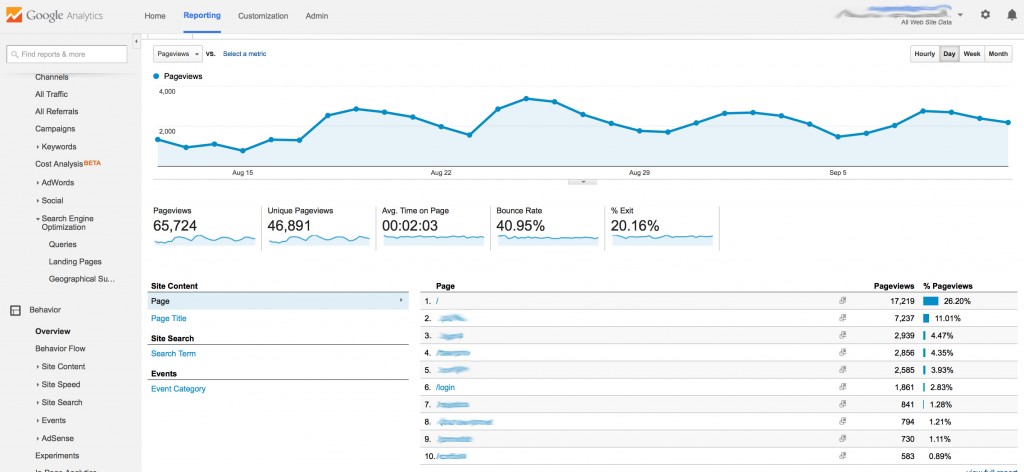The width and height of the screenshot is (1024, 472).
Task: Open the Pageviews metric dropdown
Action: pos(178,54)
